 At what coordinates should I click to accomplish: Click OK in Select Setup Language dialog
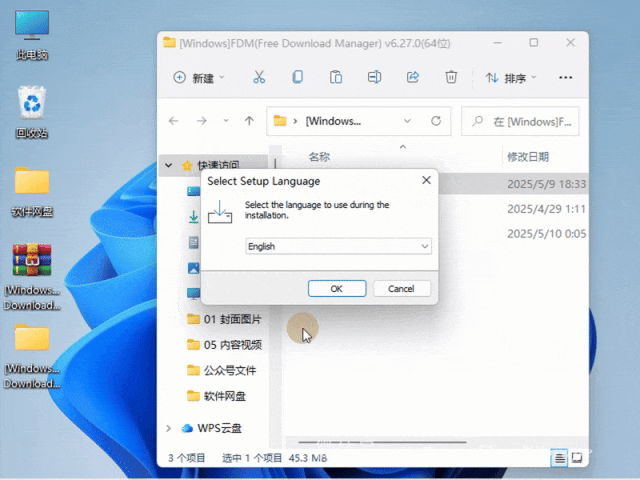pyautogui.click(x=337, y=289)
